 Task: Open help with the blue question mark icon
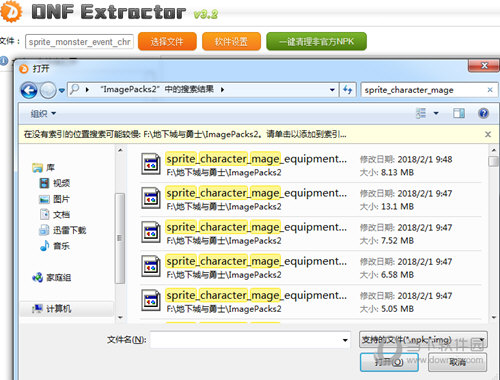pos(483,113)
